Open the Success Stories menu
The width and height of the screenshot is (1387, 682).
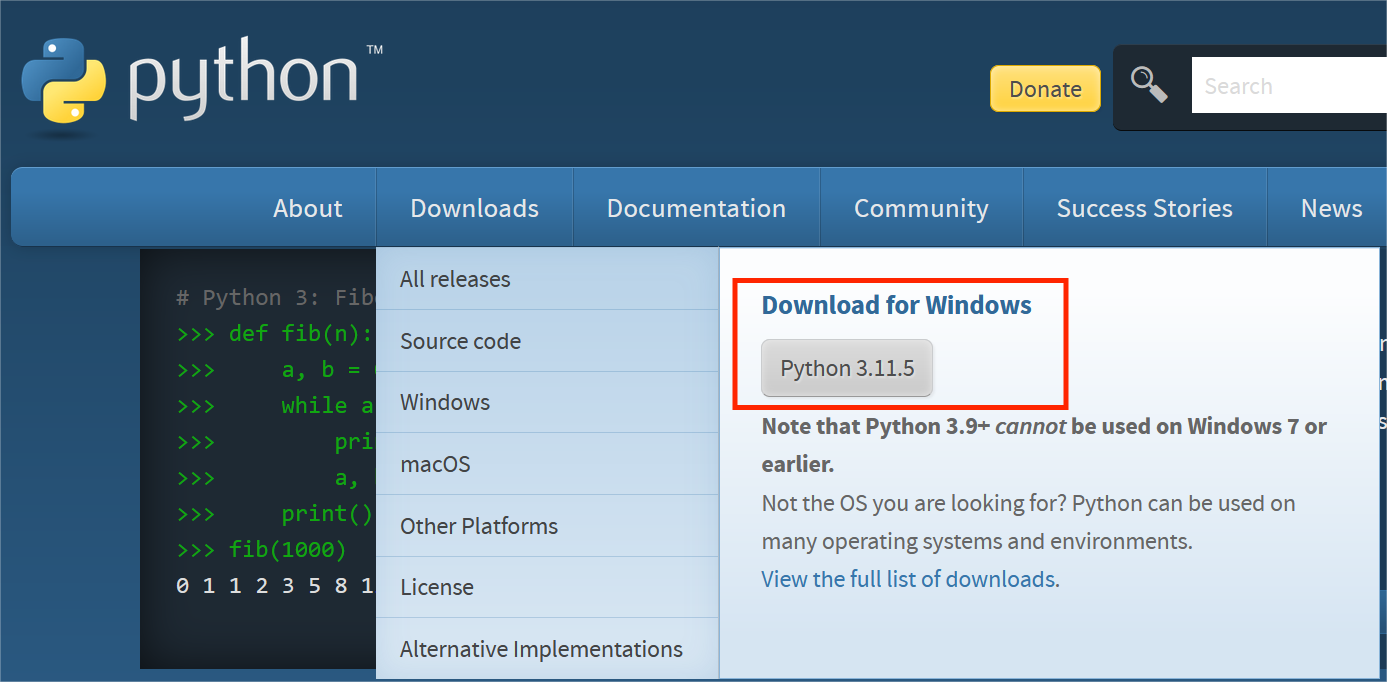tap(1144, 208)
